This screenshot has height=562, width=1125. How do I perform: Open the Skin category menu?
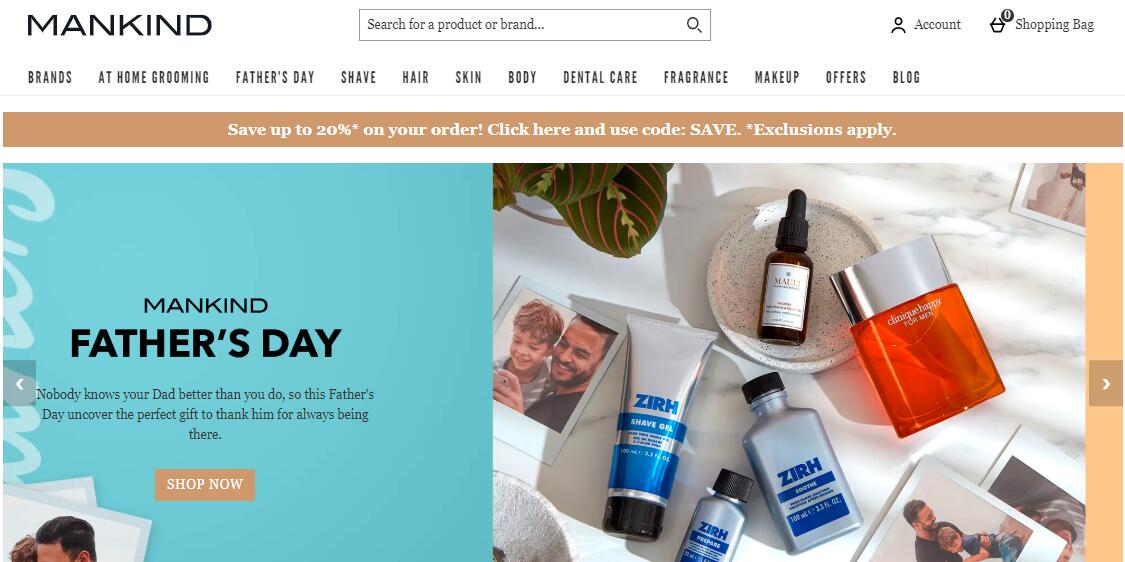(469, 78)
